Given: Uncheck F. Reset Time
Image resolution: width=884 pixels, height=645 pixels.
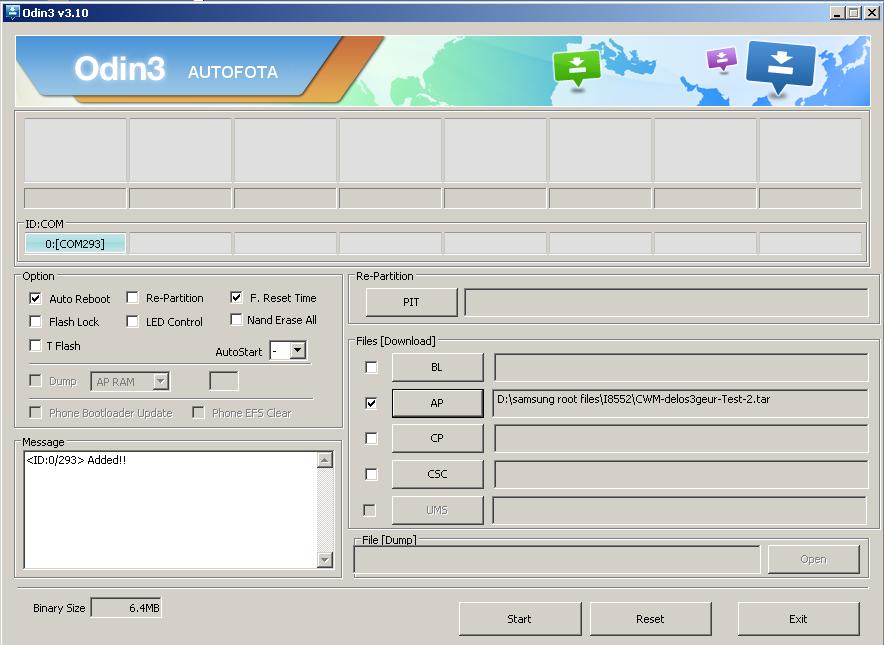Looking at the screenshot, I should pos(236,297).
